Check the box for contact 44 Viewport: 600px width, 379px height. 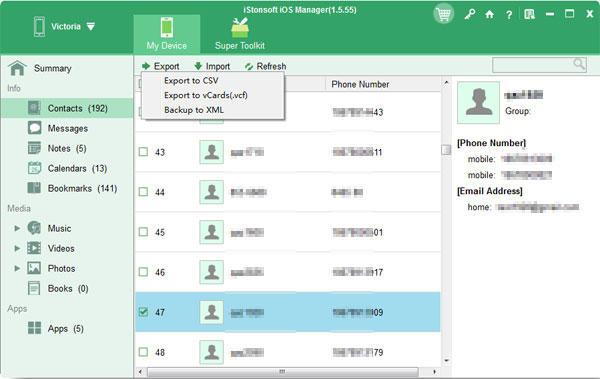[x=143, y=192]
